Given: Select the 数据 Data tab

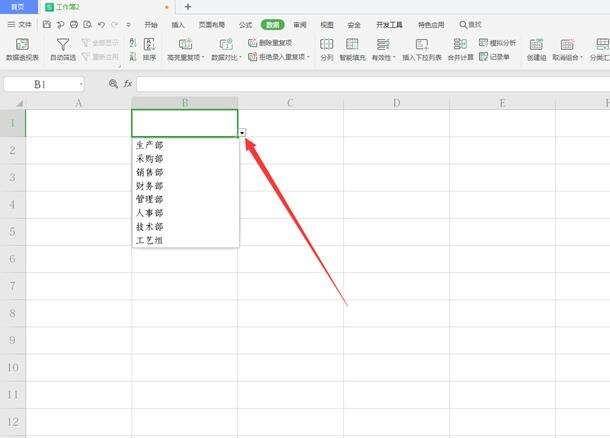Looking at the screenshot, I should point(272,25).
